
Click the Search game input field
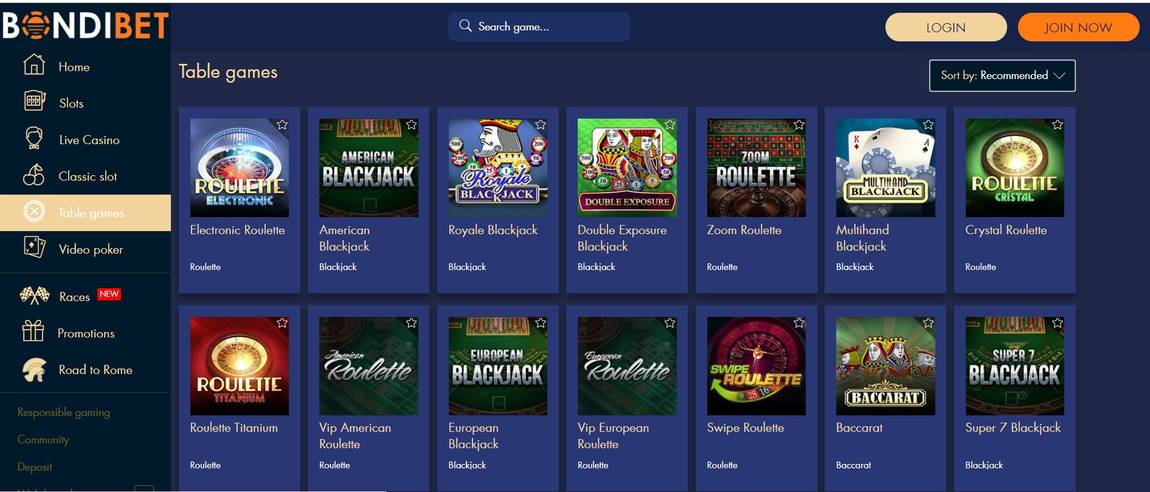click(539, 26)
